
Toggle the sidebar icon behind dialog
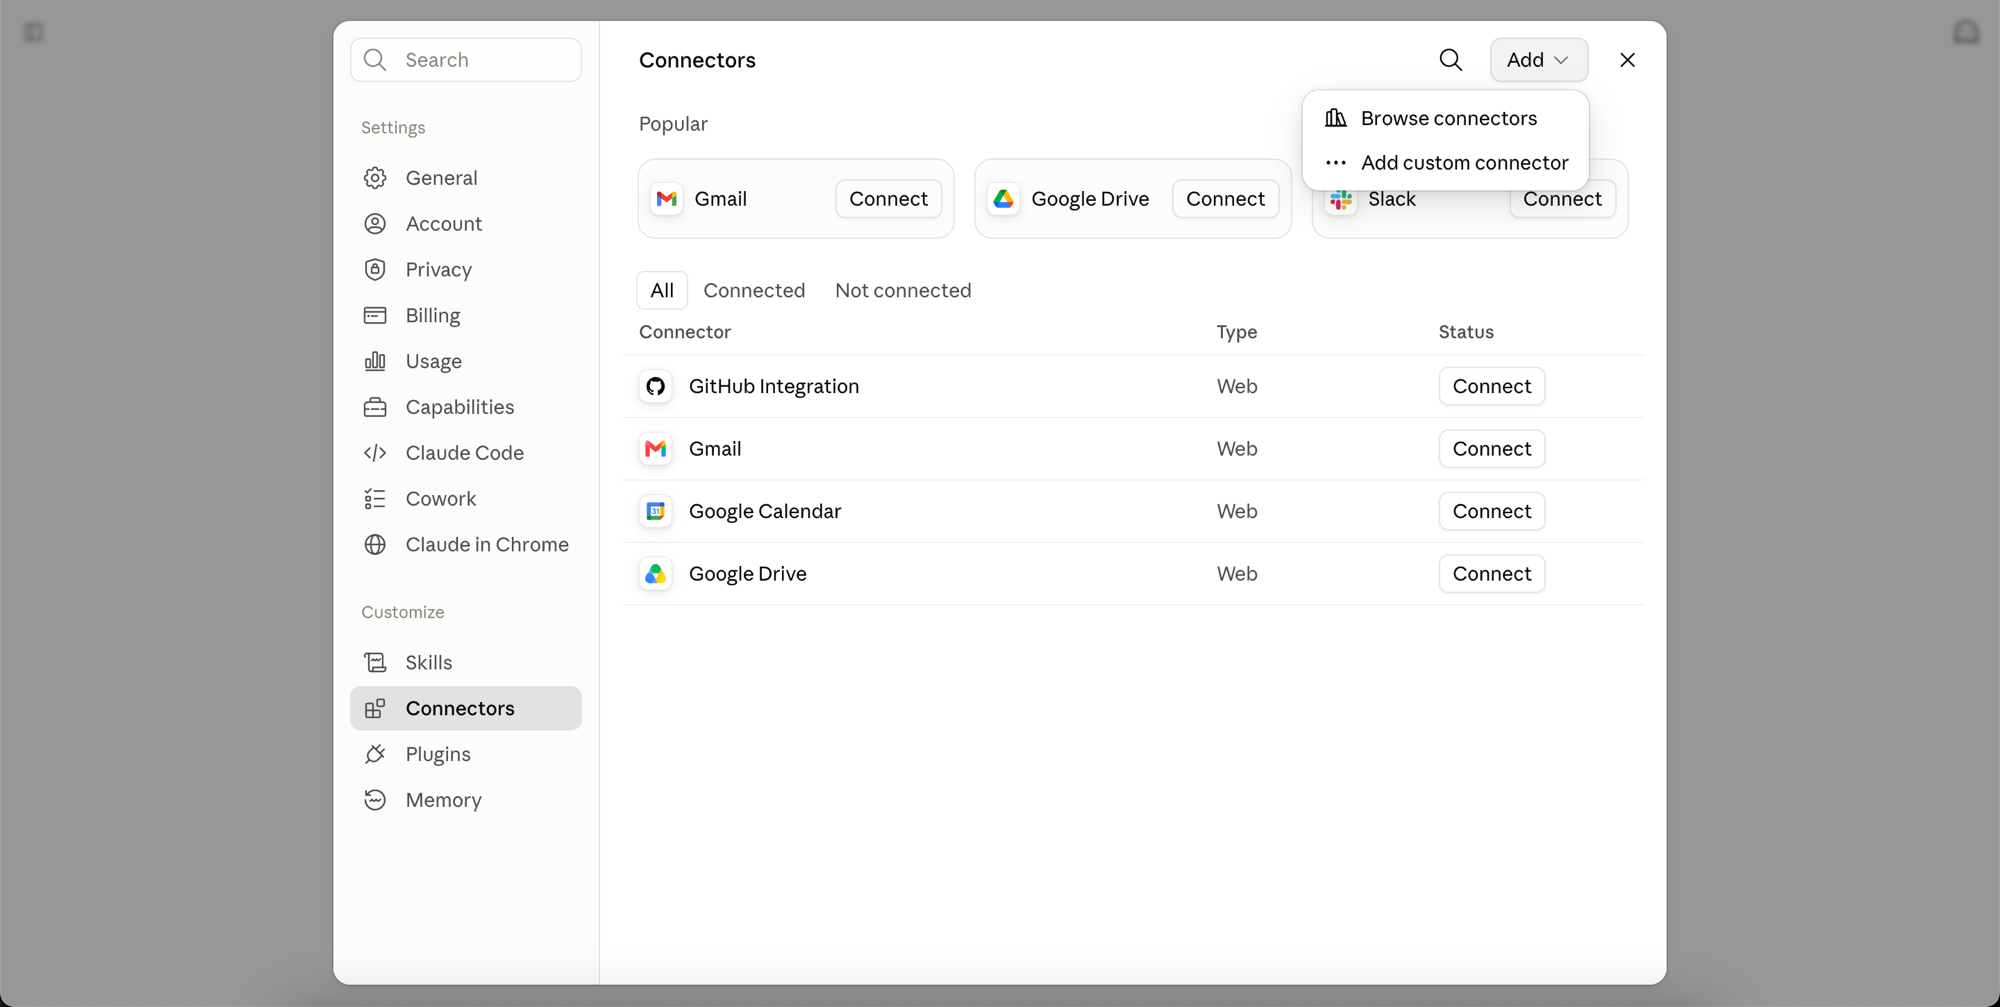click(34, 33)
